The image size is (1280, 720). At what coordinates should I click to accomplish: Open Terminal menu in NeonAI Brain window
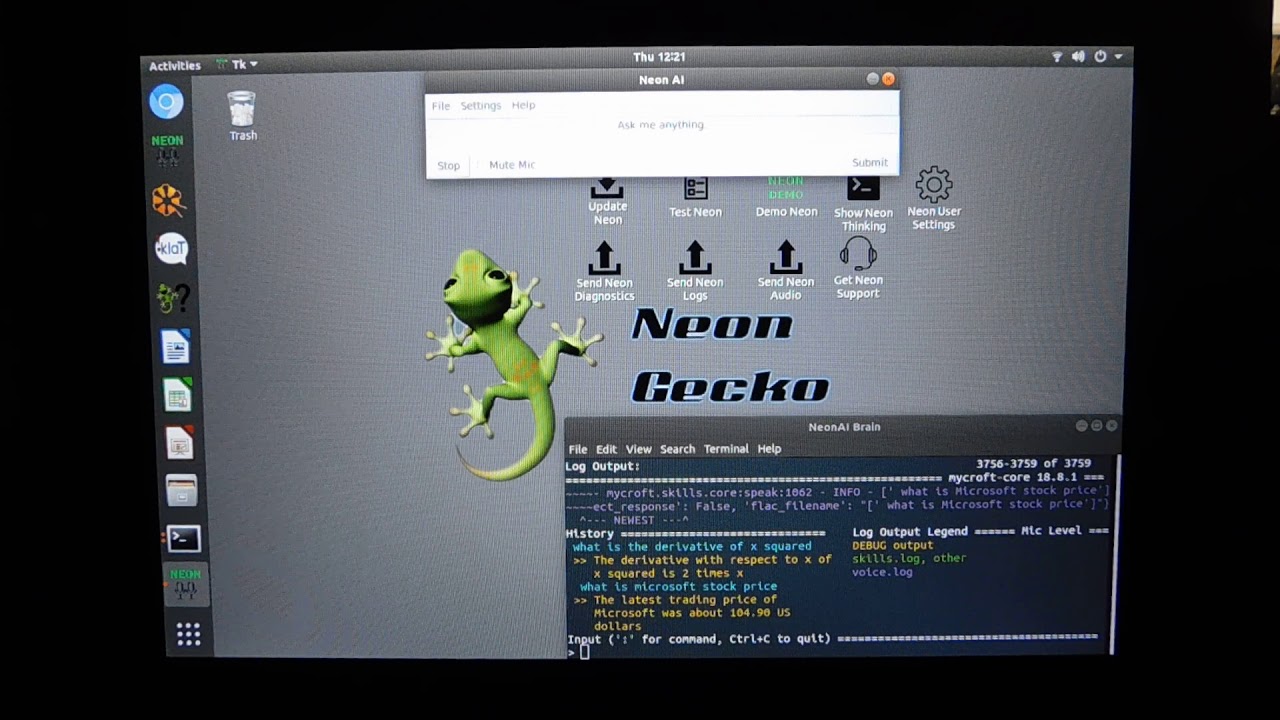[726, 449]
